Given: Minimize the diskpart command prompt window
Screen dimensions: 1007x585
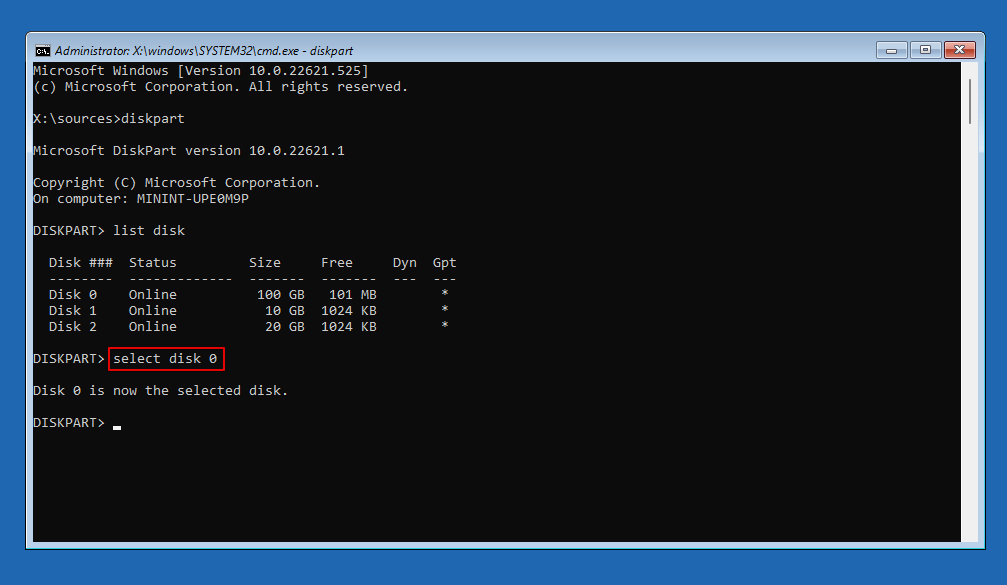Looking at the screenshot, I should pos(891,49).
